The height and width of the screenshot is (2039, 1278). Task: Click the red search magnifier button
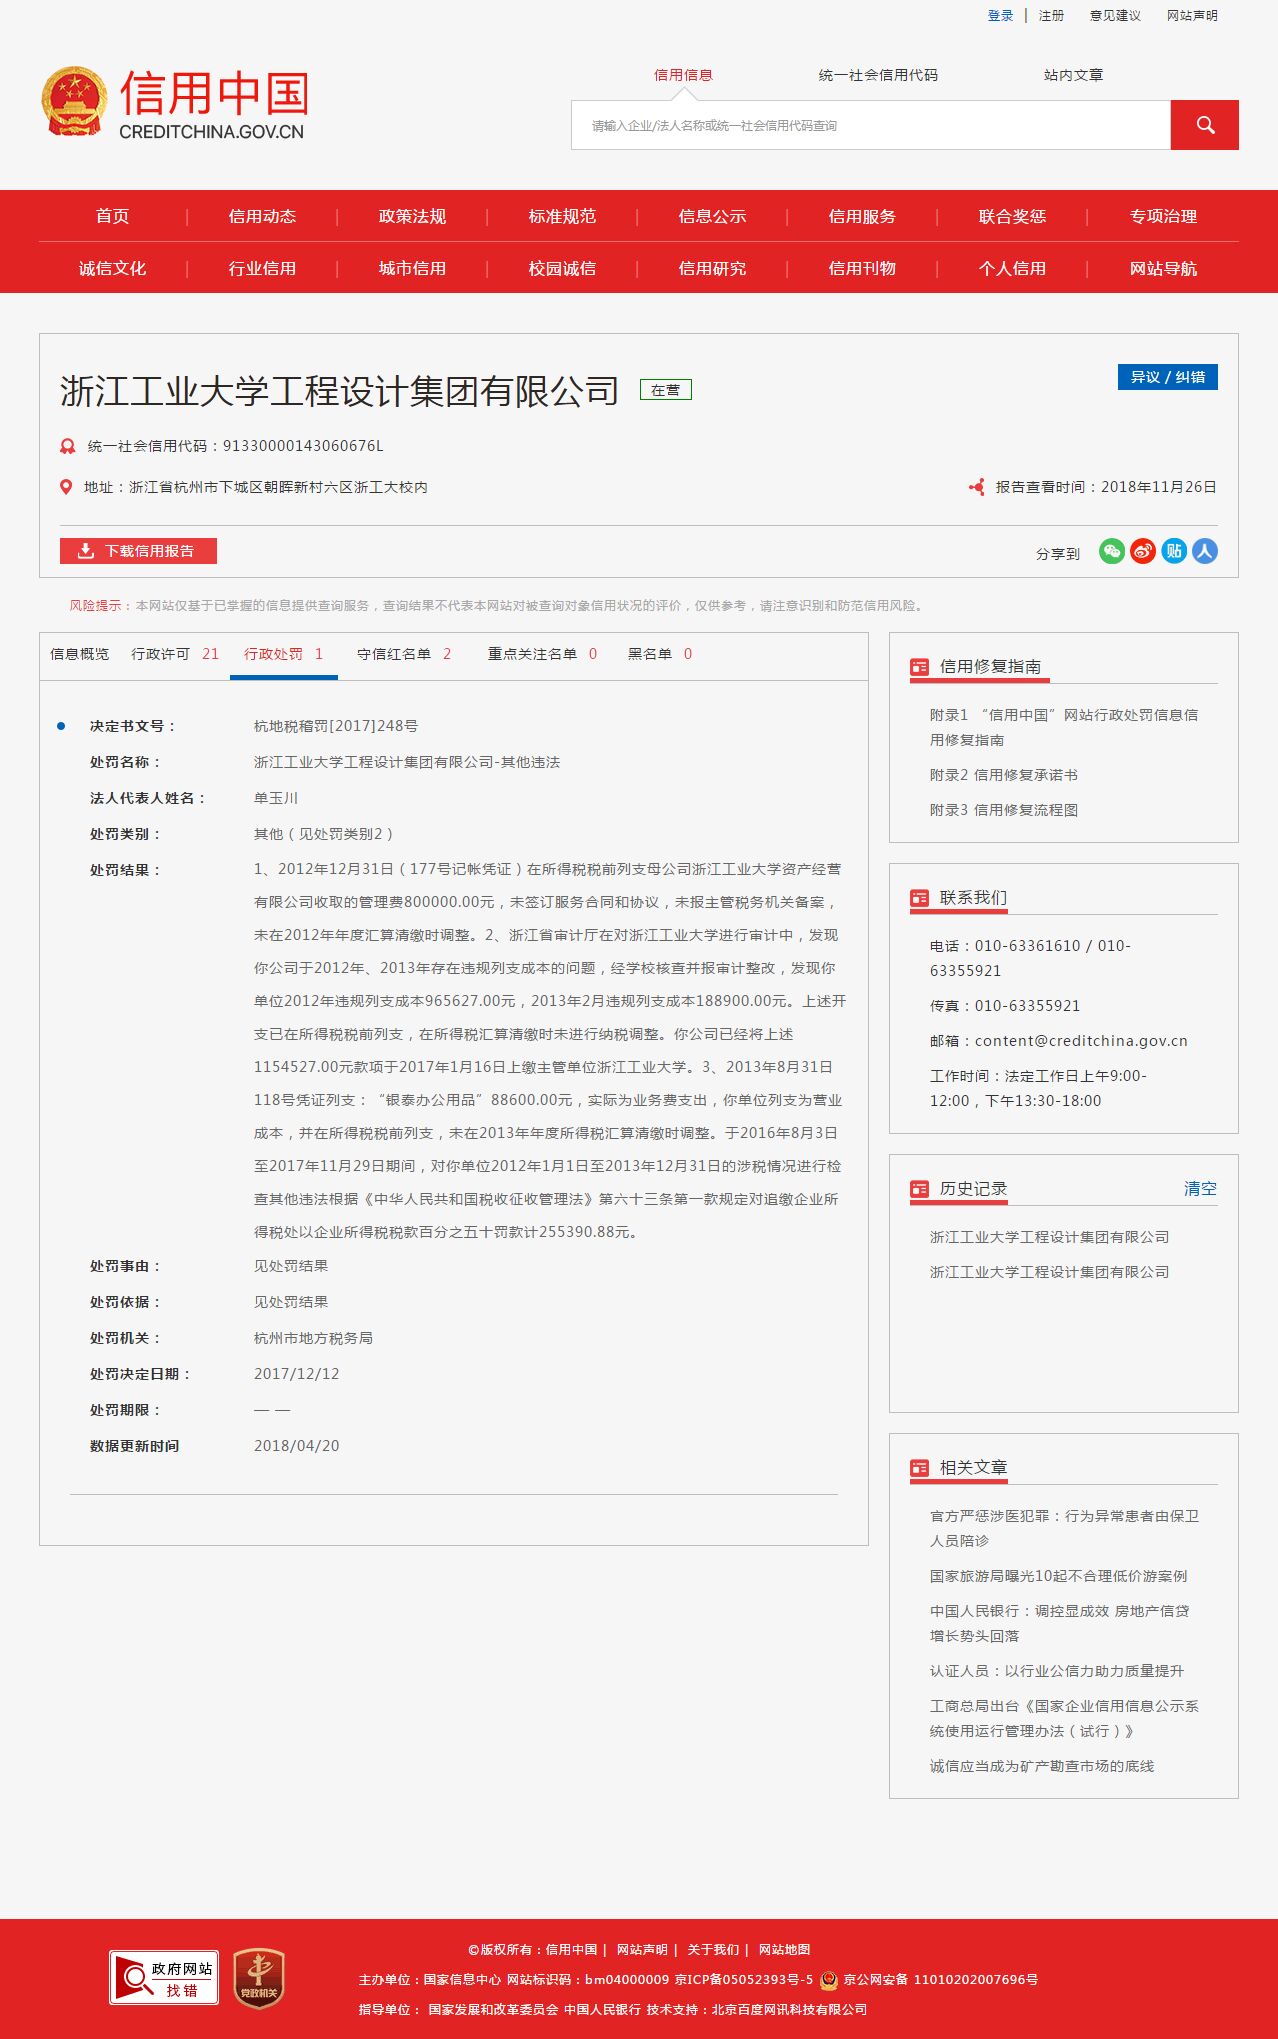coord(1204,125)
